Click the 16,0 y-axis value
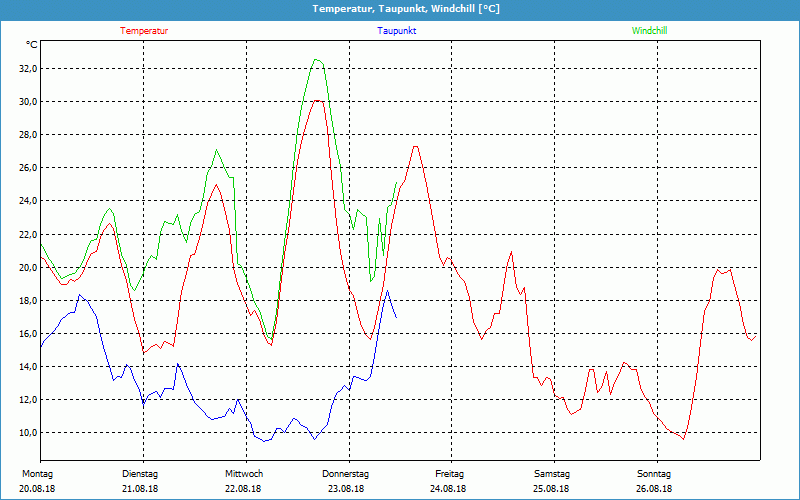 click(x=28, y=334)
